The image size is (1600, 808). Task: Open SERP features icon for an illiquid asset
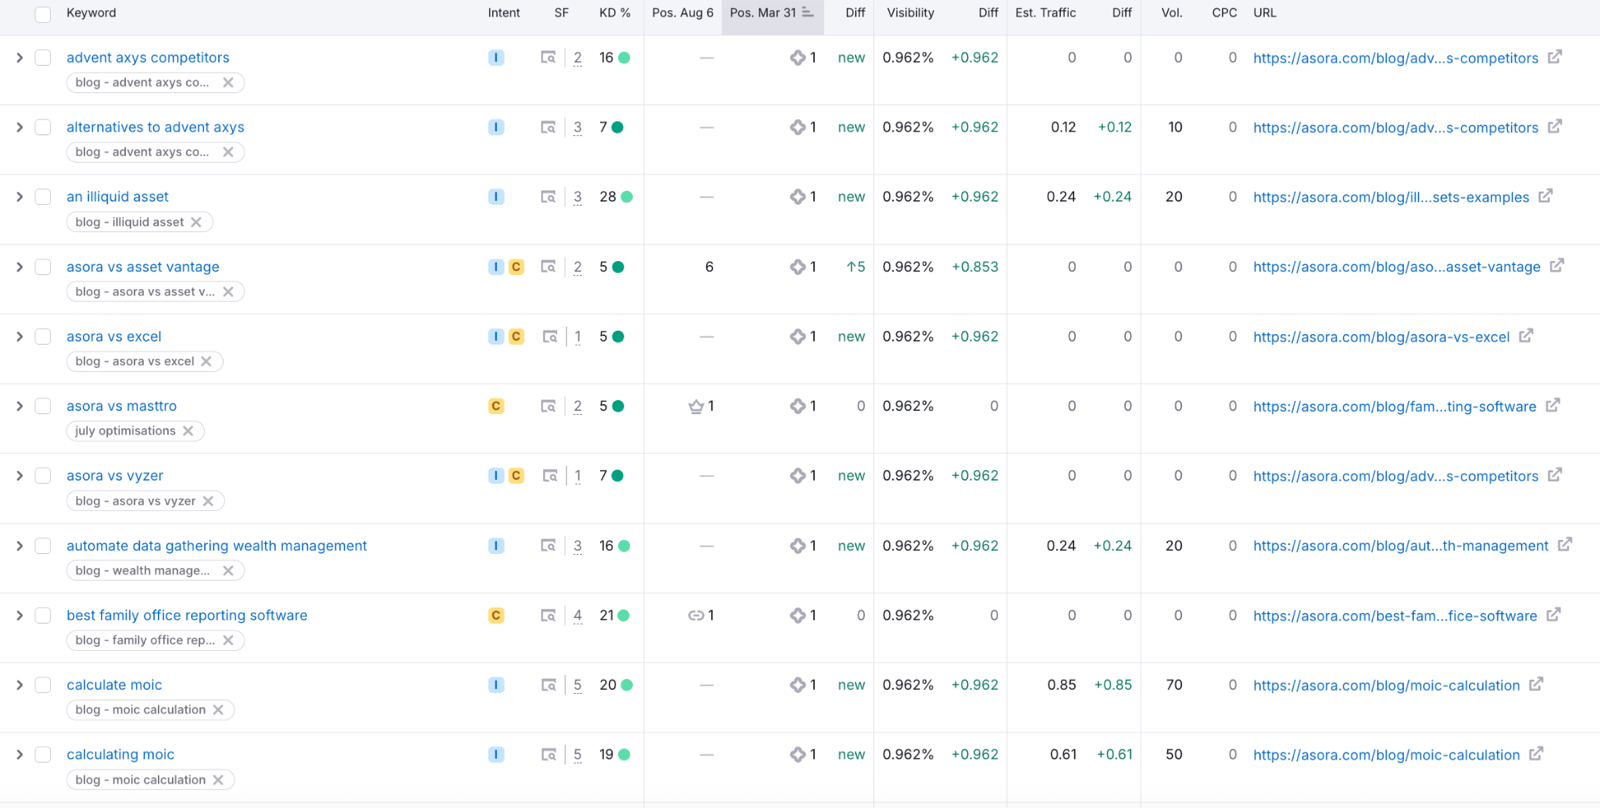(548, 197)
